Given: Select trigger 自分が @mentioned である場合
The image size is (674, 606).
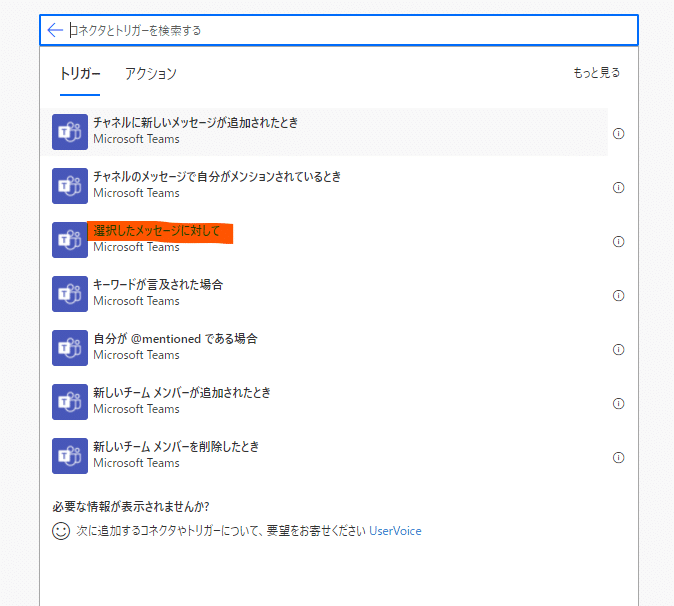Looking at the screenshot, I should (325, 348).
